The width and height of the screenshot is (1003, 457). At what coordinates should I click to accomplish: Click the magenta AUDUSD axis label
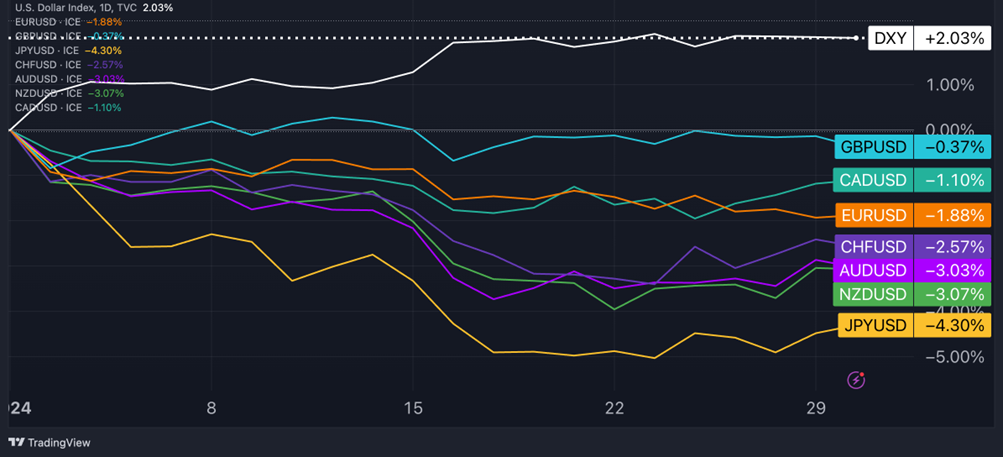point(872,270)
